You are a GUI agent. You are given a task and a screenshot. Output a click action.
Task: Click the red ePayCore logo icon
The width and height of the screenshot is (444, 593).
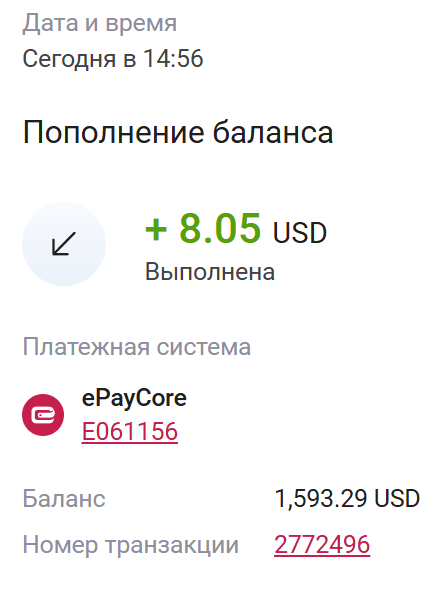[43, 415]
